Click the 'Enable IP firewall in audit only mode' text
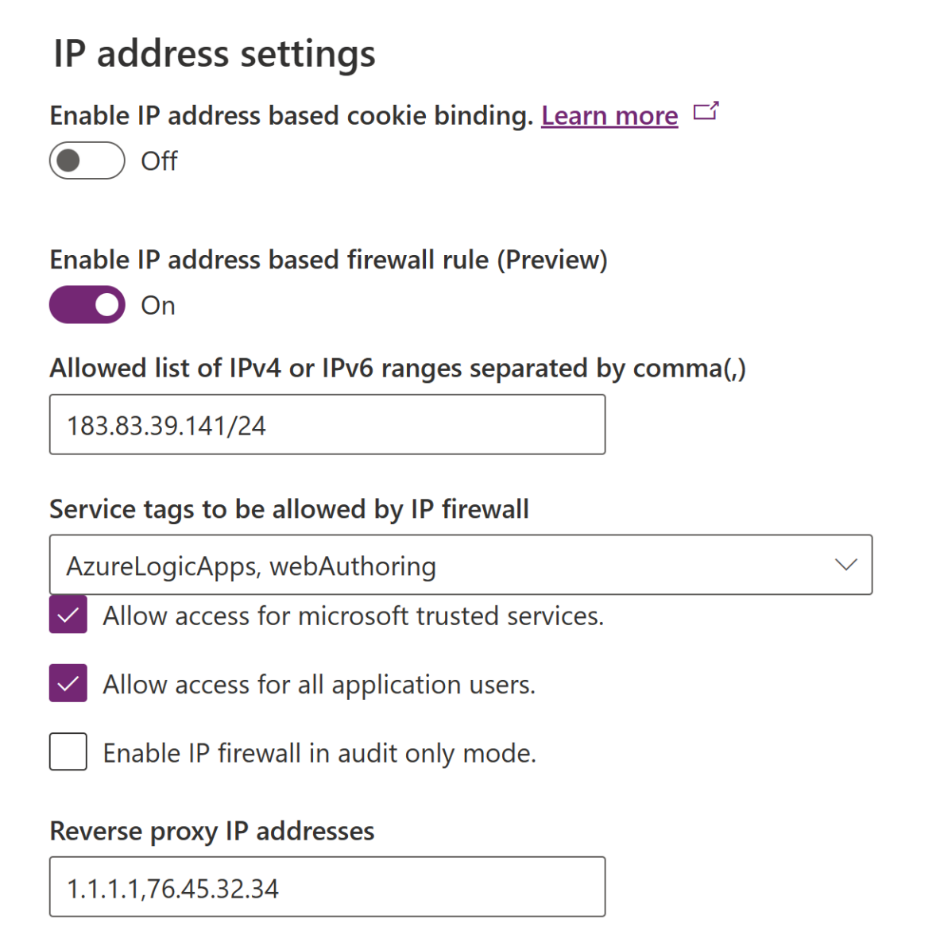 point(319,753)
